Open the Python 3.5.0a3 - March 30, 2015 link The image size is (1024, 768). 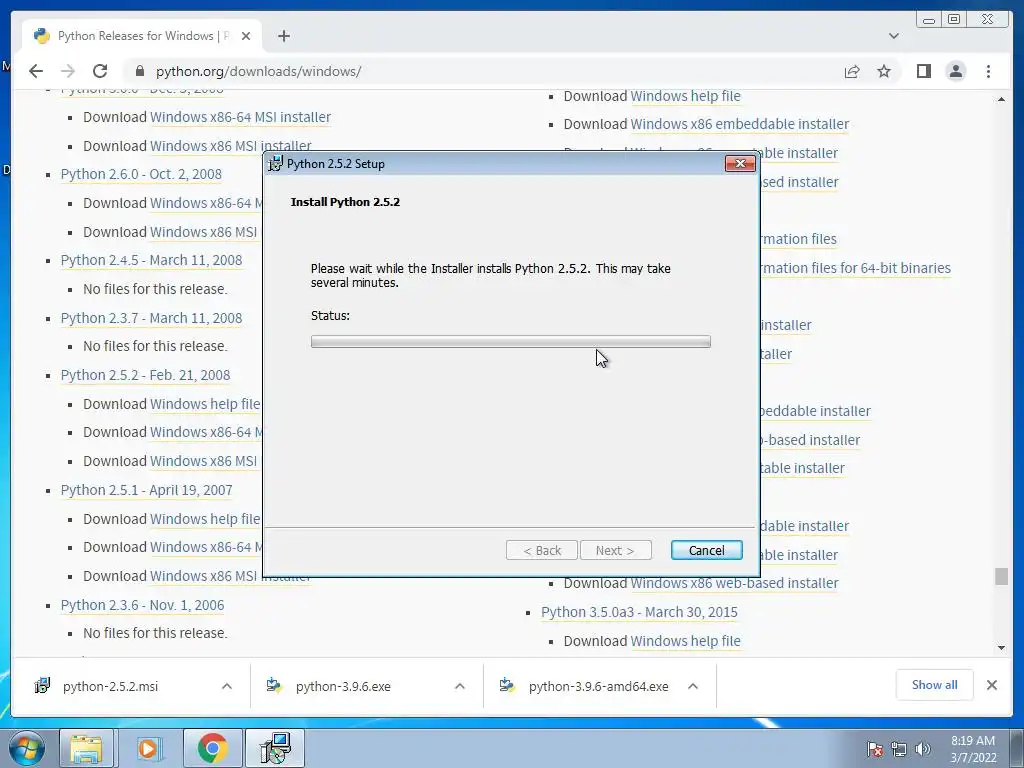(x=639, y=613)
